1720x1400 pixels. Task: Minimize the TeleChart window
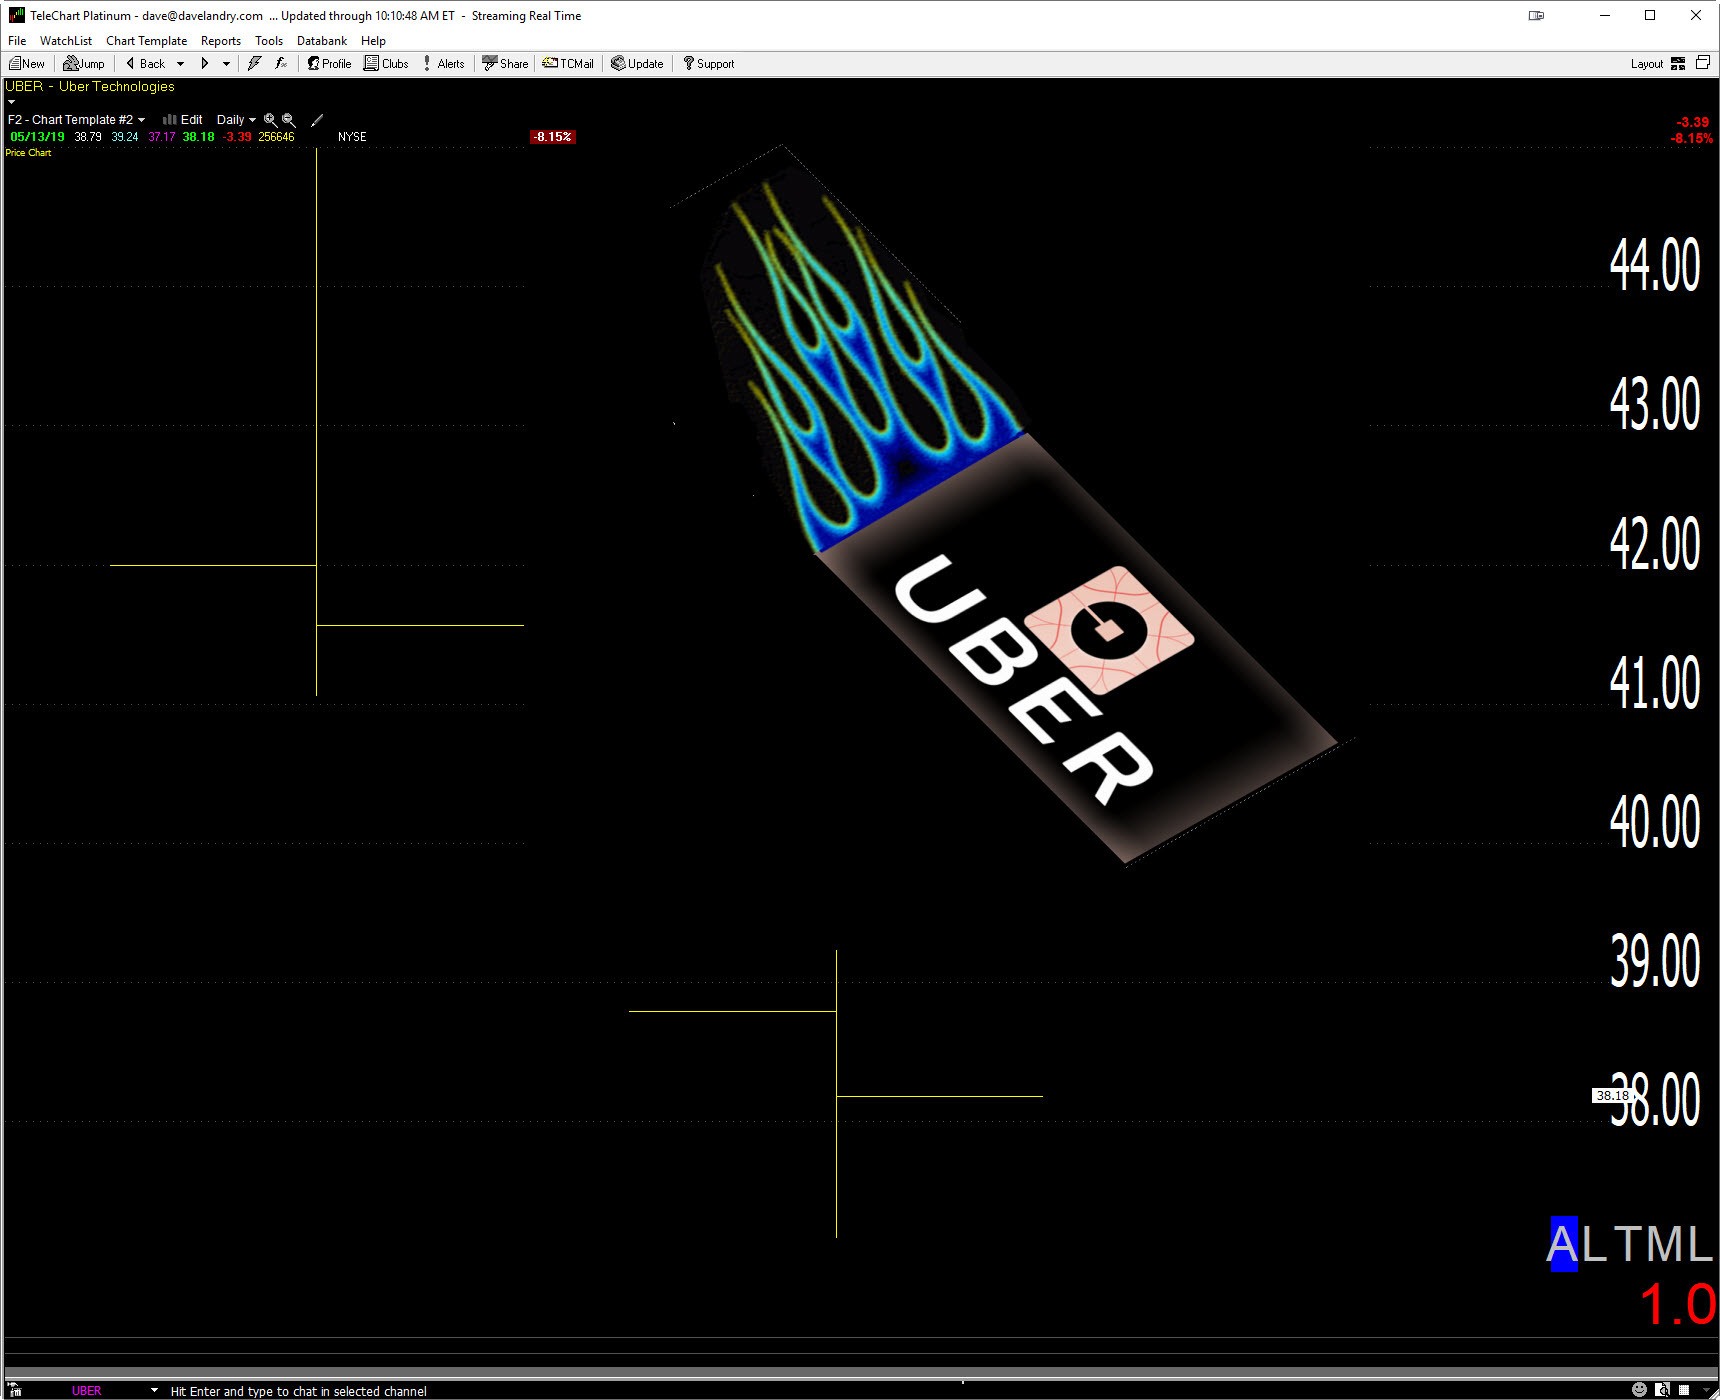(1605, 15)
